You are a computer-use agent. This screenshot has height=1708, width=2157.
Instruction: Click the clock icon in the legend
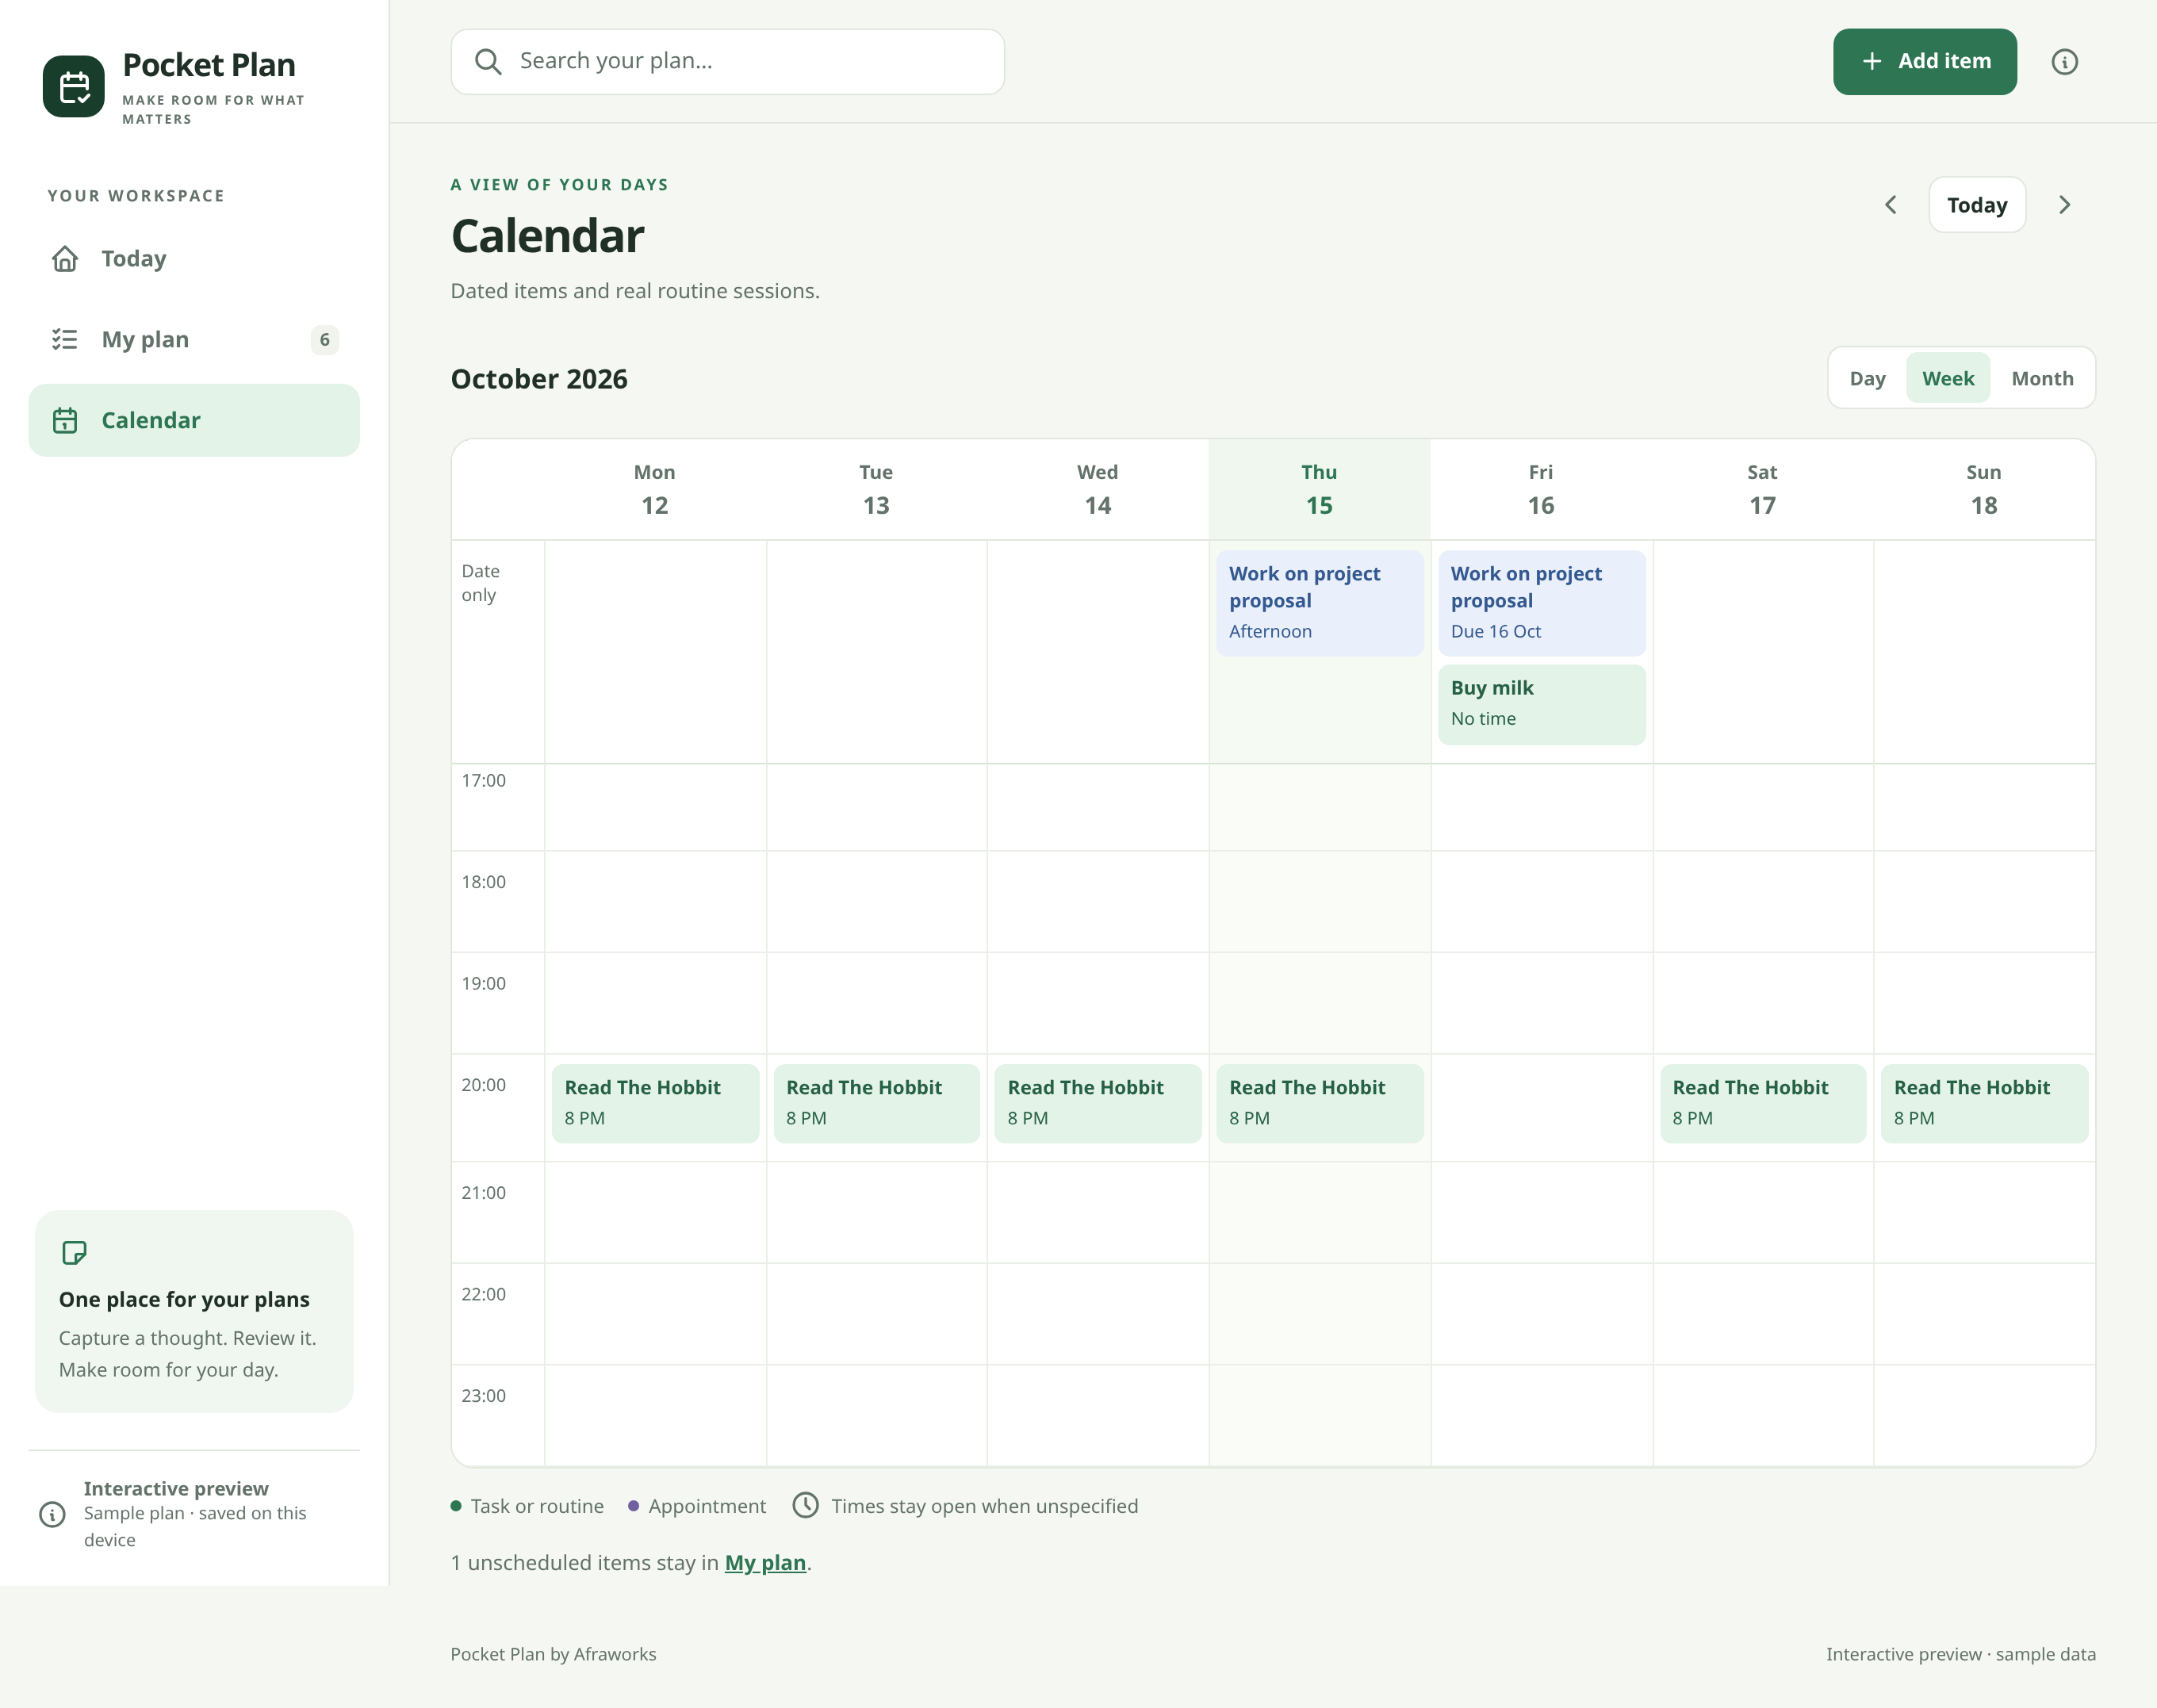[806, 1506]
